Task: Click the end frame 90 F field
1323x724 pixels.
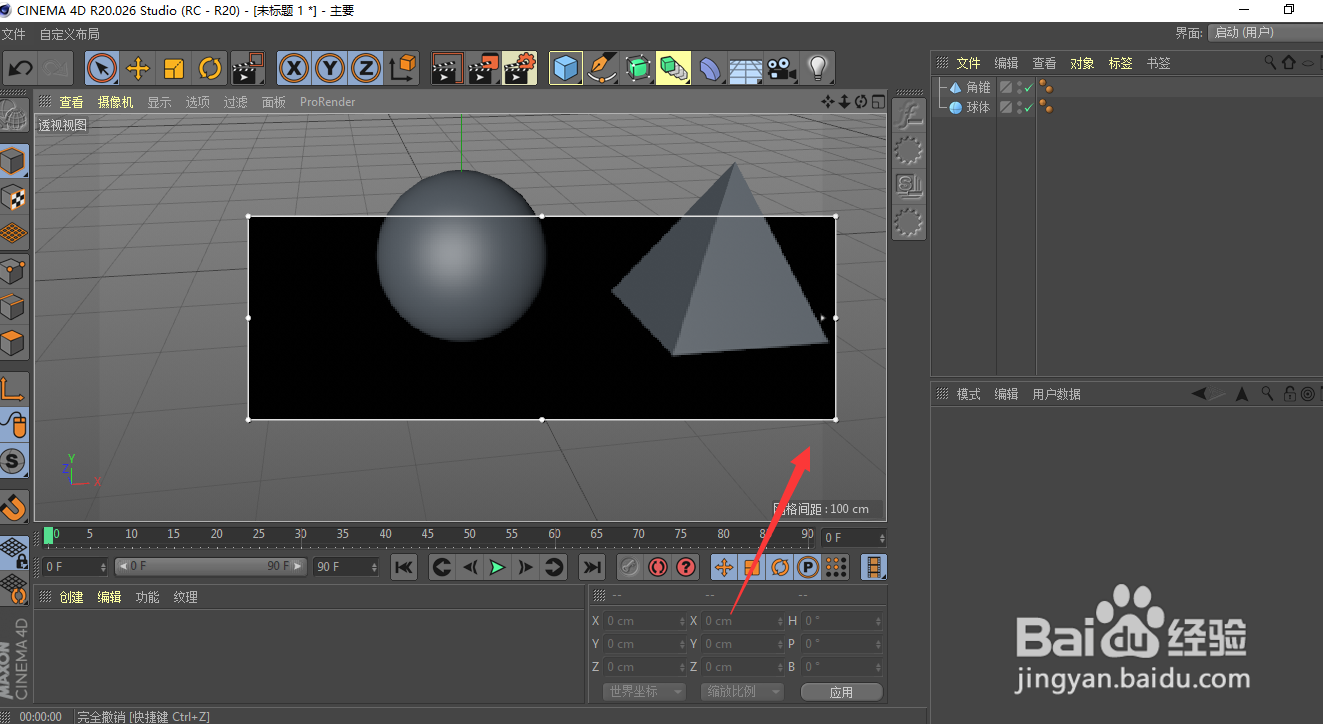Action: point(347,567)
